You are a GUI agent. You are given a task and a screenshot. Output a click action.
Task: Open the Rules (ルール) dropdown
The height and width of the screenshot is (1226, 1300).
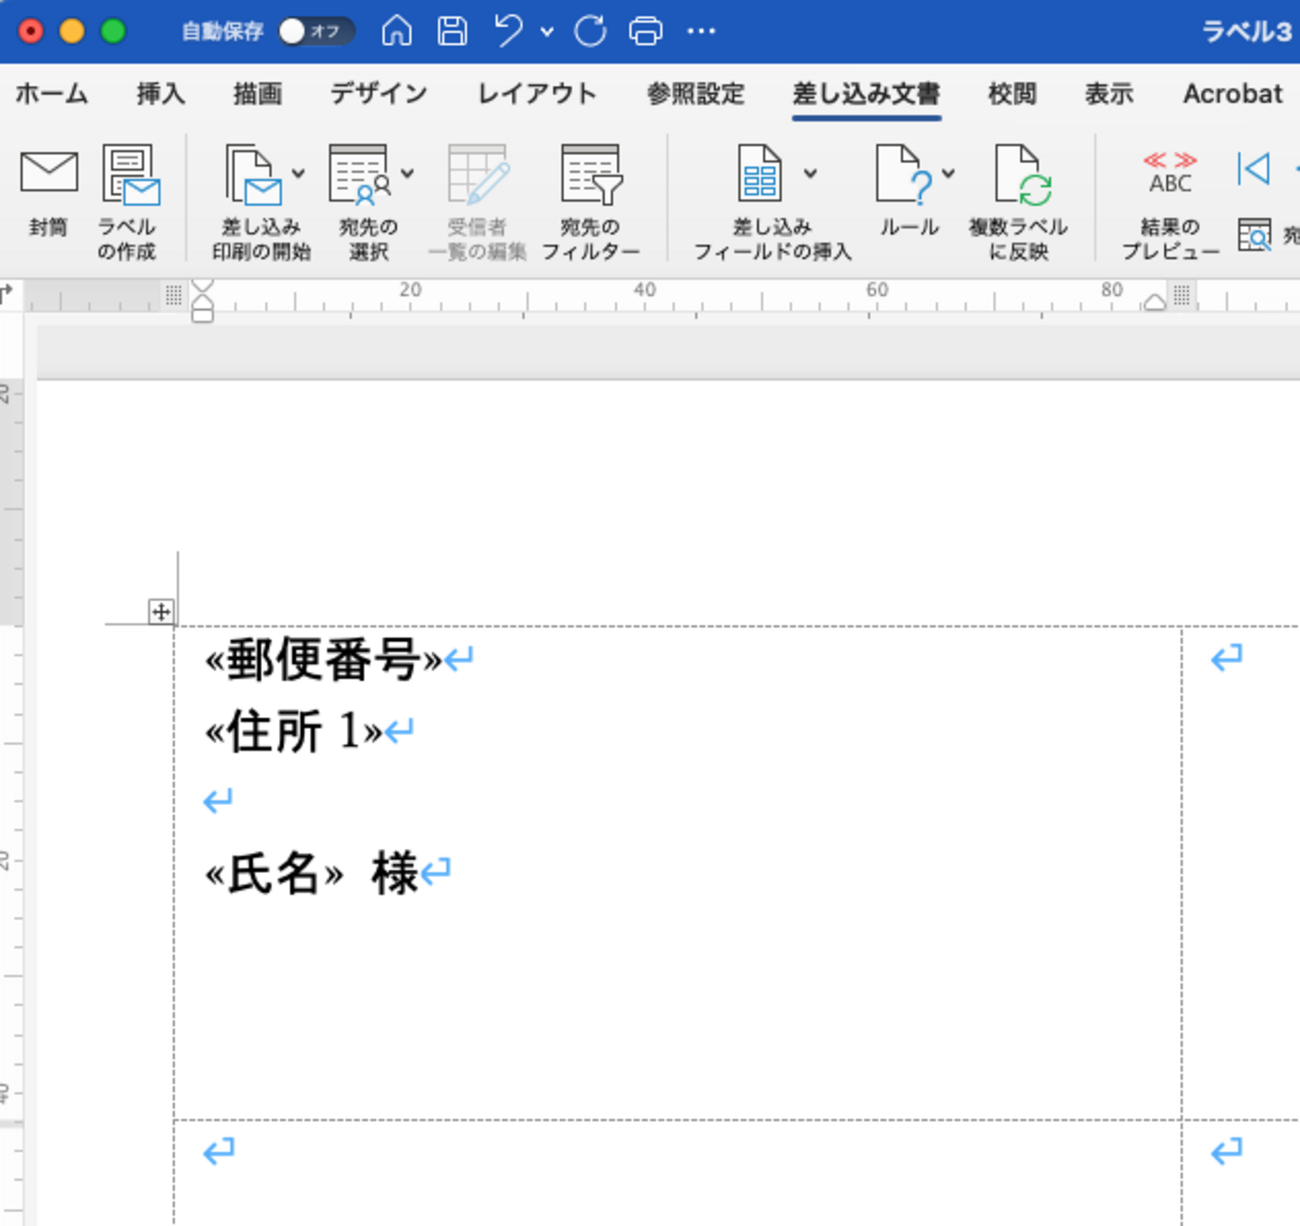click(x=947, y=174)
